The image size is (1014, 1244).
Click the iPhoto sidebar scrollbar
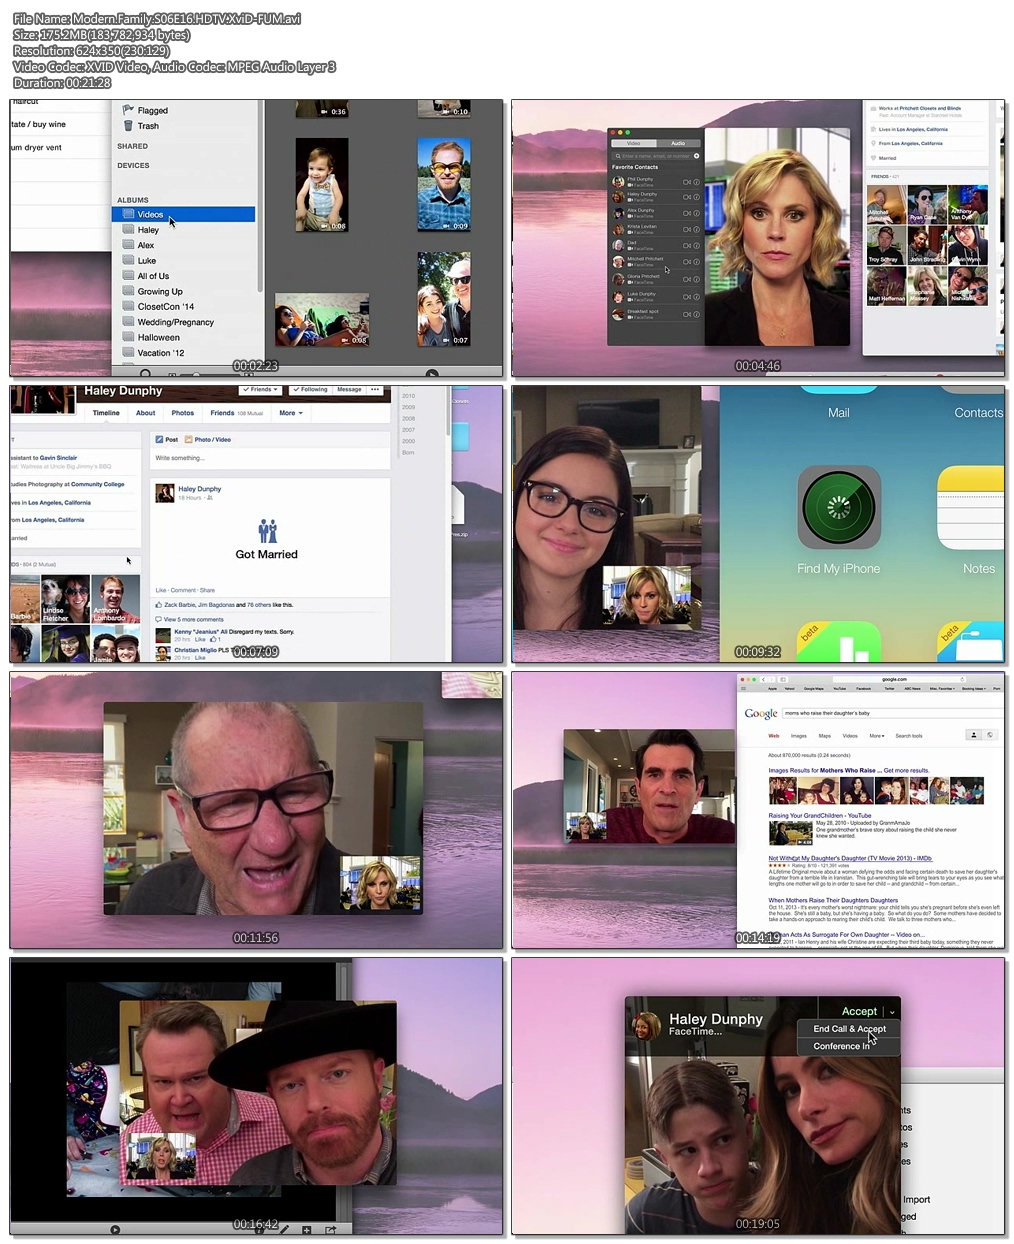pos(260,200)
